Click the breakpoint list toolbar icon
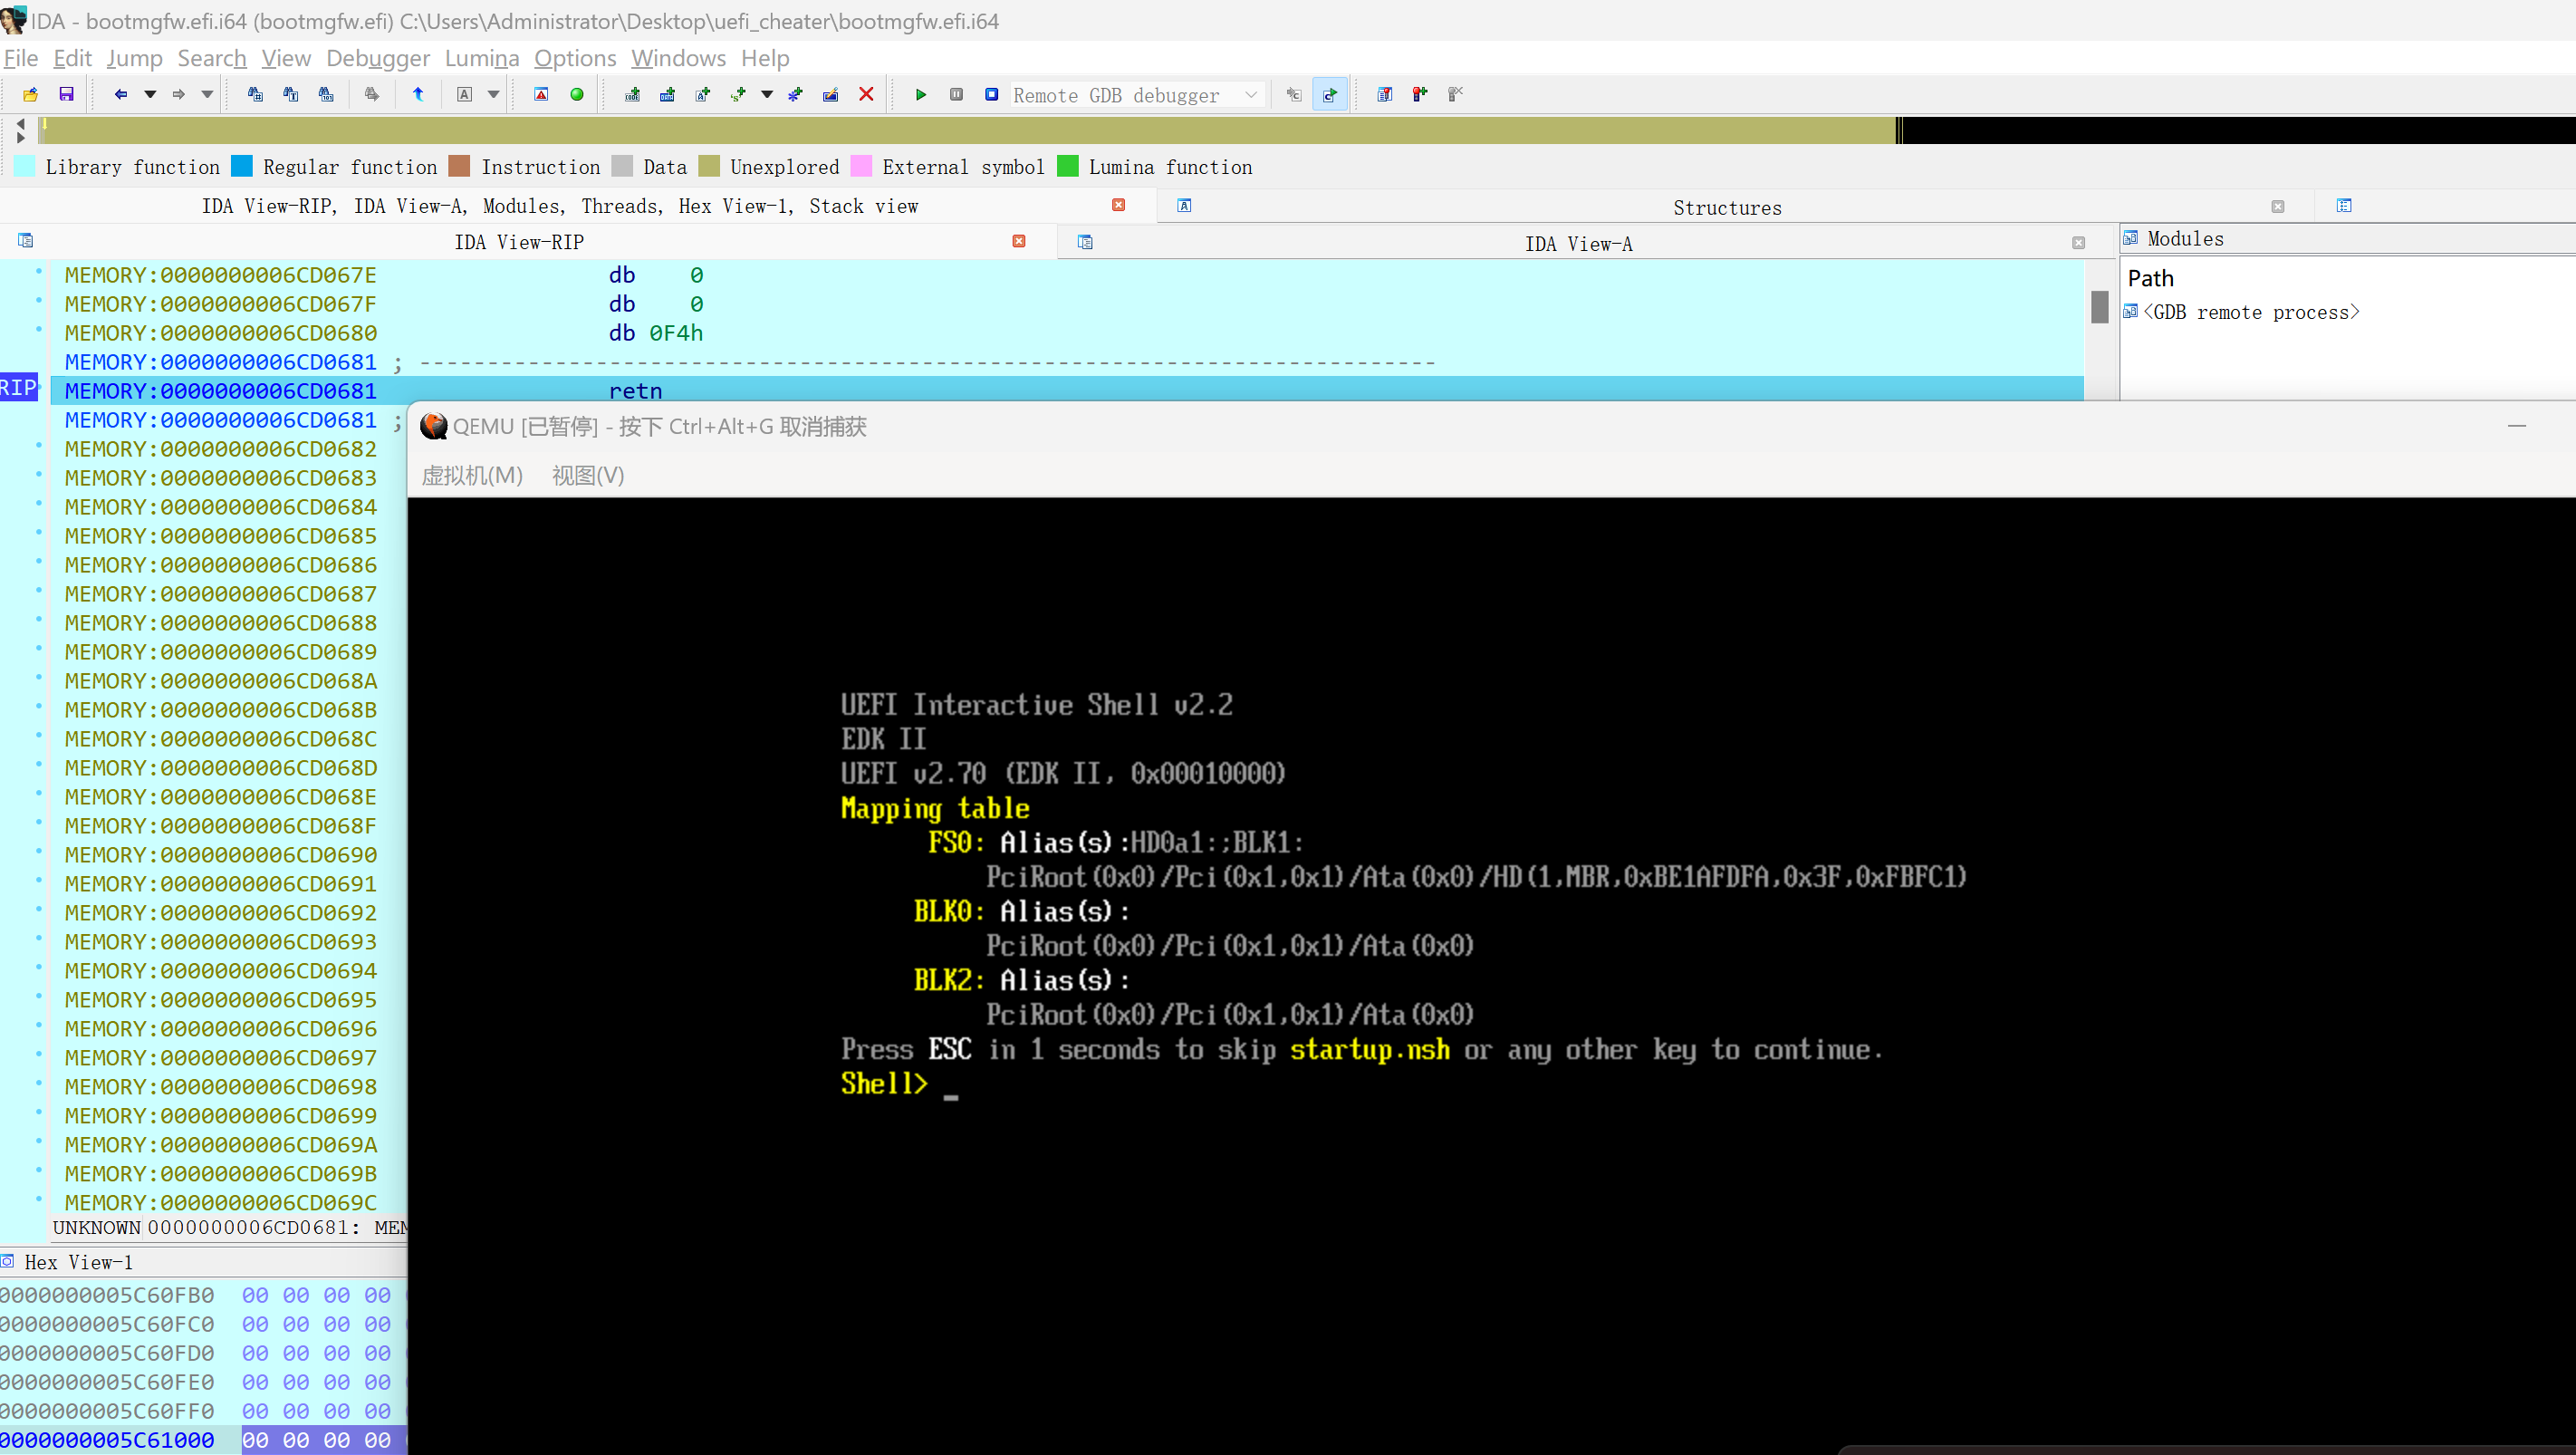 click(x=1385, y=94)
